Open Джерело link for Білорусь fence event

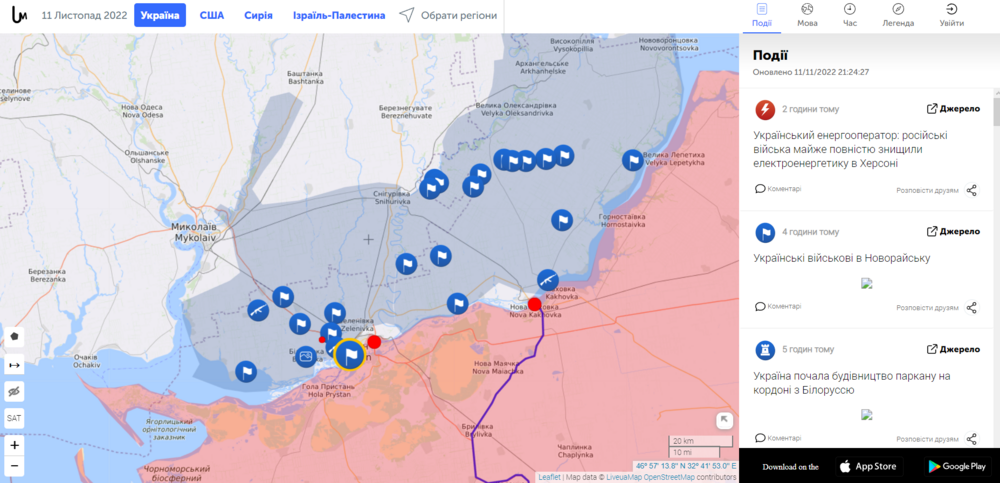[x=953, y=348]
